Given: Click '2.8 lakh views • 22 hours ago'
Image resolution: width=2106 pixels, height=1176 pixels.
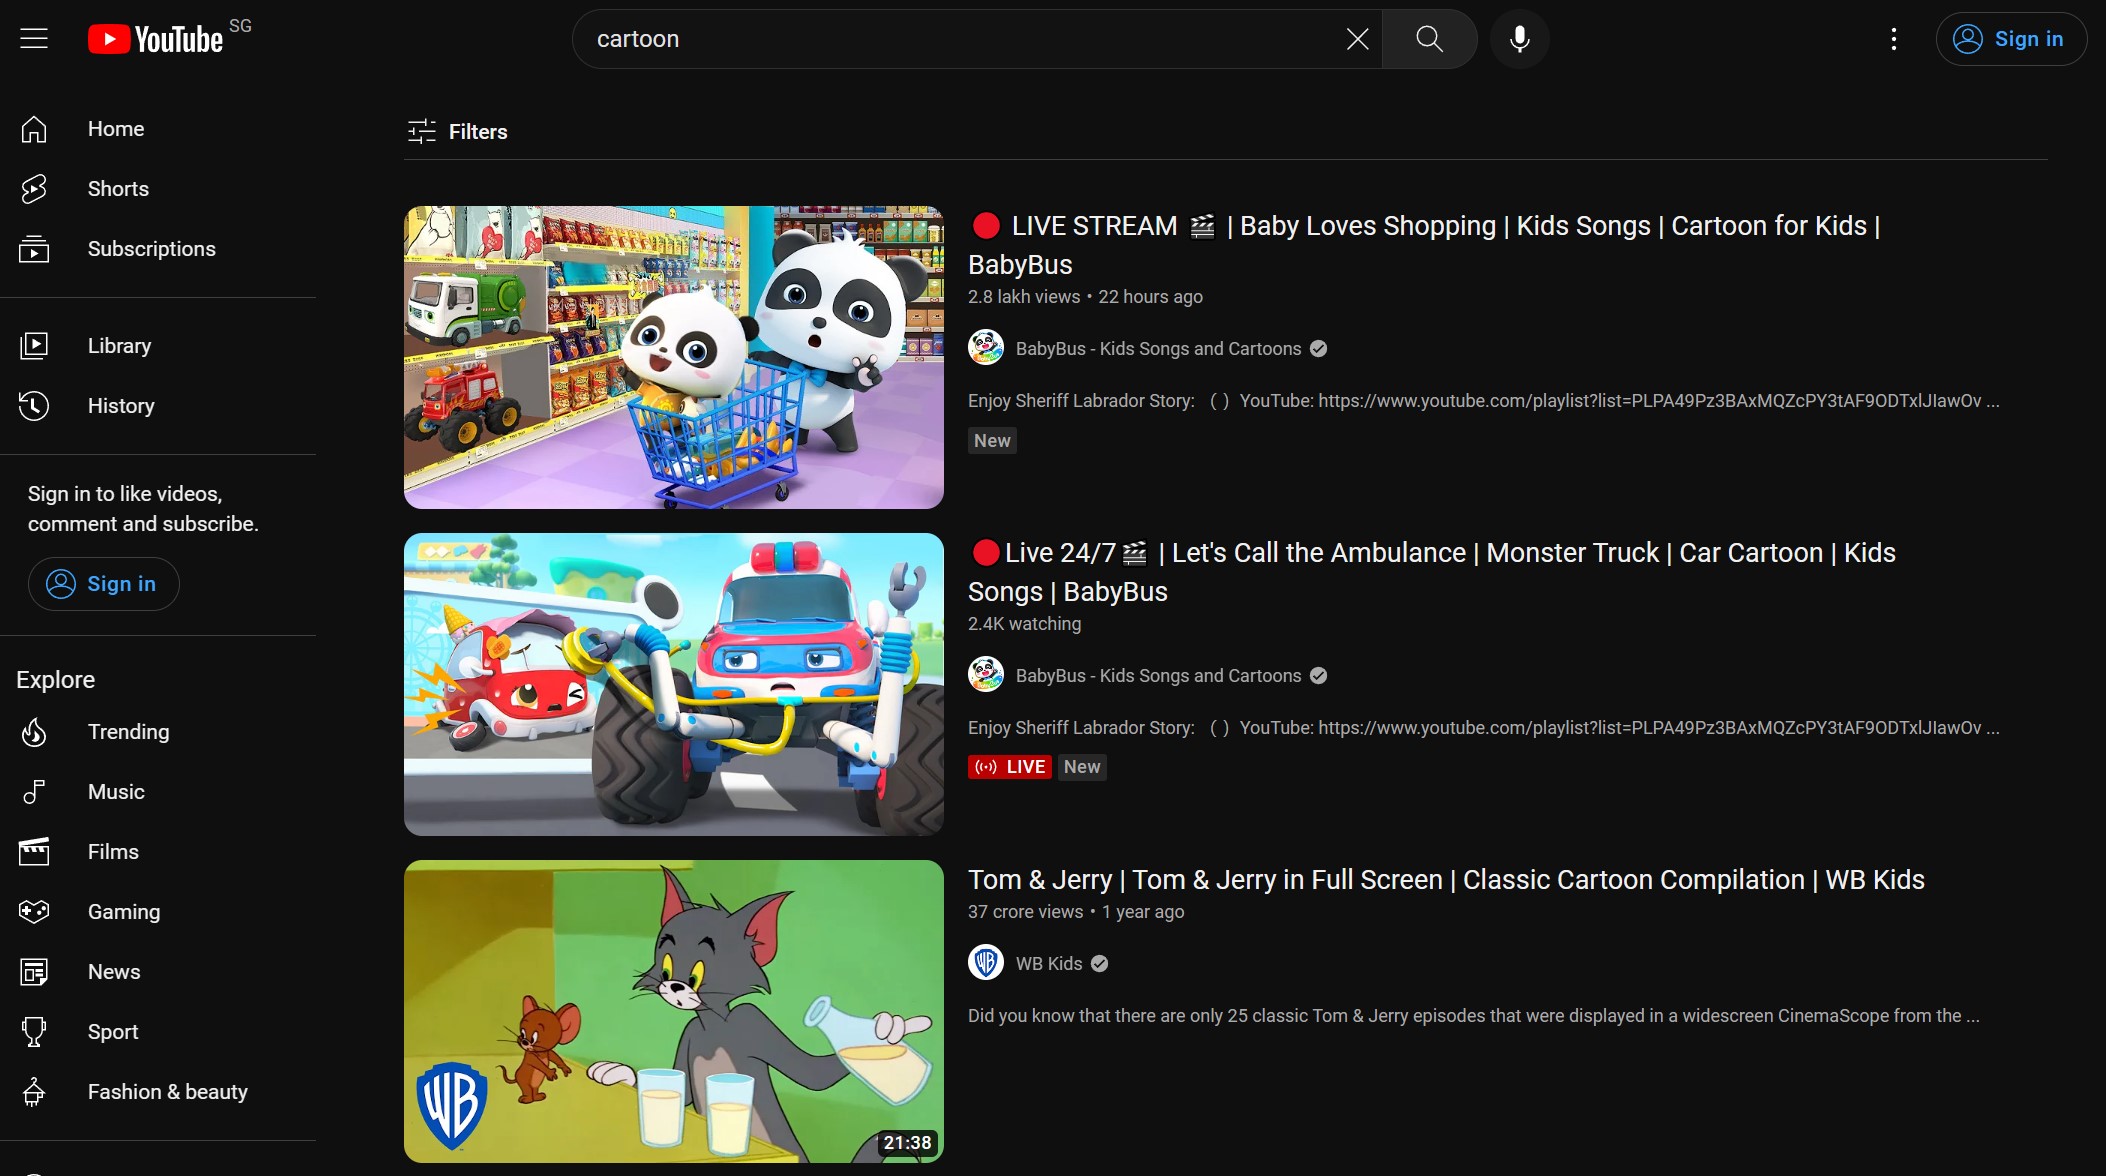Looking at the screenshot, I should click(x=1085, y=297).
